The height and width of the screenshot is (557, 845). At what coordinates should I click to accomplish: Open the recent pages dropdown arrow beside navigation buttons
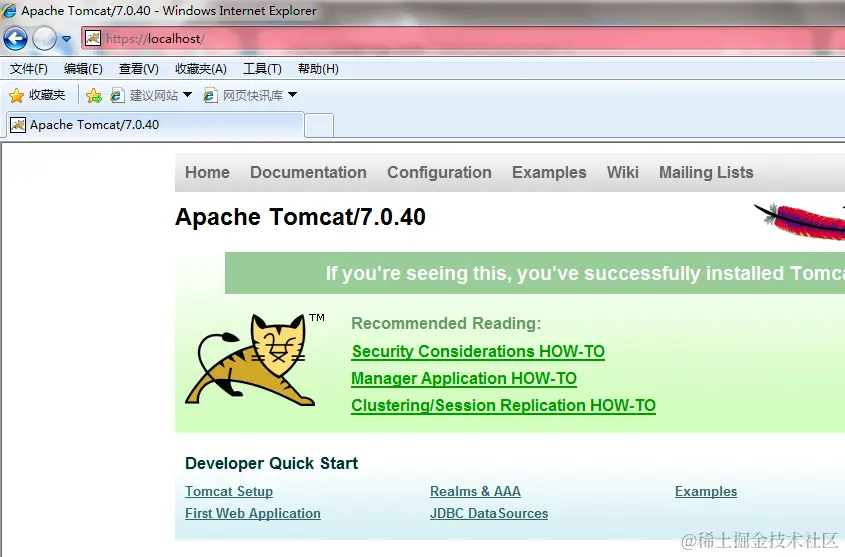(x=66, y=39)
